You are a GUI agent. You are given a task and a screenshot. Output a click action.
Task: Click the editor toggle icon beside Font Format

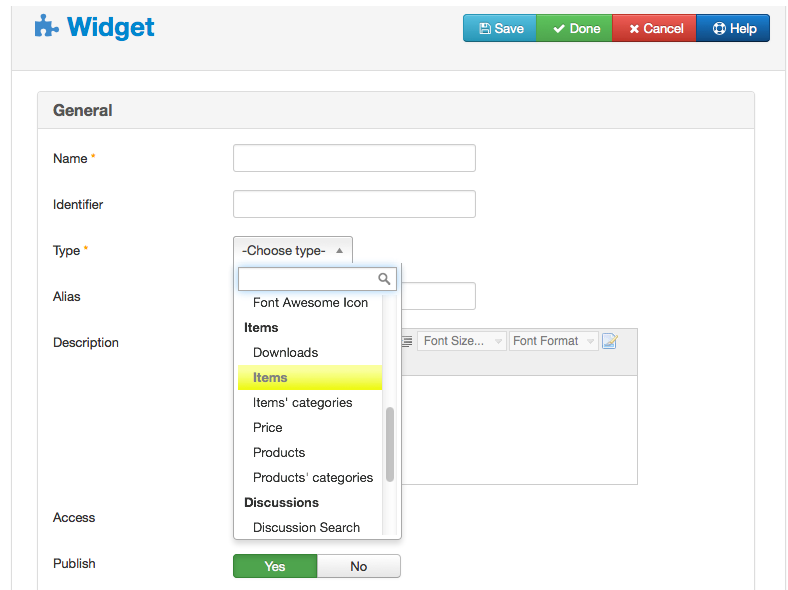610,341
